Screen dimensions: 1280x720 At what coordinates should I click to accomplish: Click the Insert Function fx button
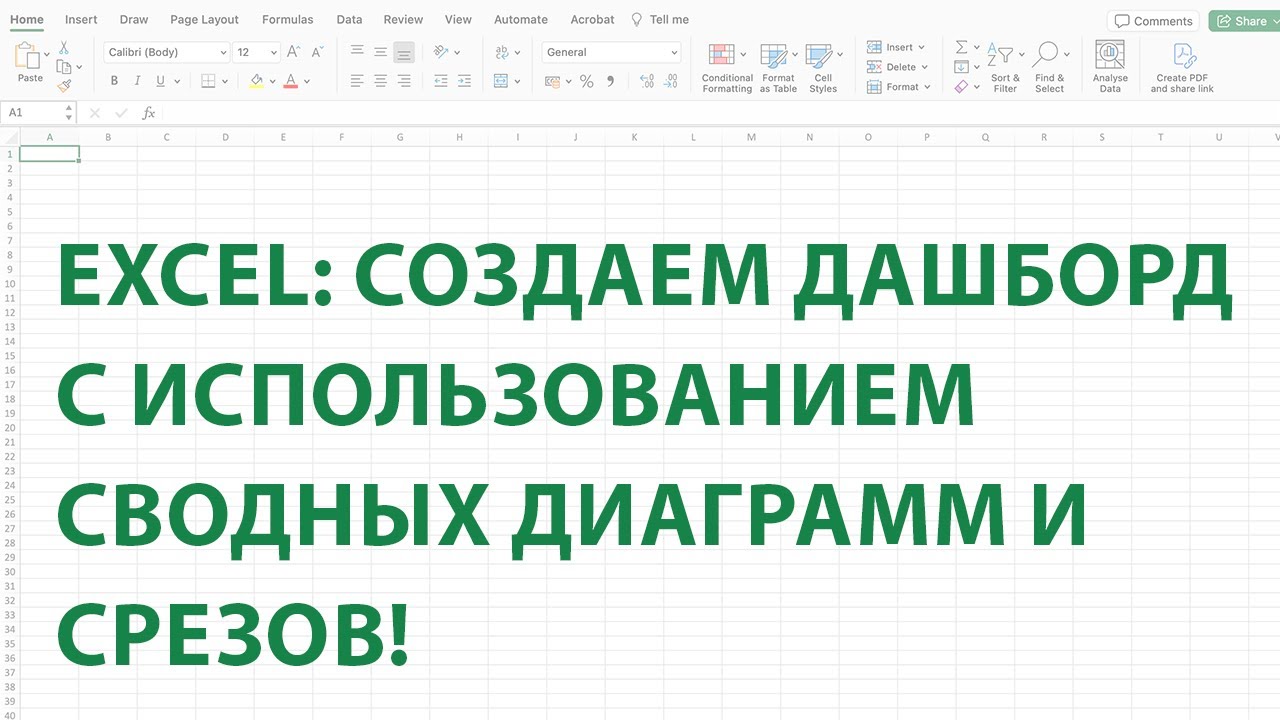149,113
